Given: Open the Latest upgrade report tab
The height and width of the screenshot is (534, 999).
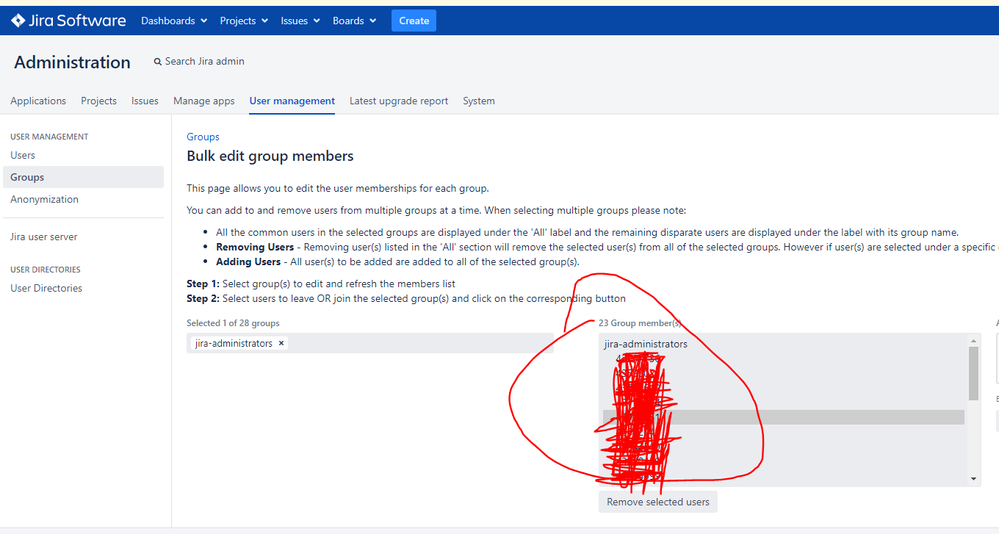Looking at the screenshot, I should click(x=399, y=101).
